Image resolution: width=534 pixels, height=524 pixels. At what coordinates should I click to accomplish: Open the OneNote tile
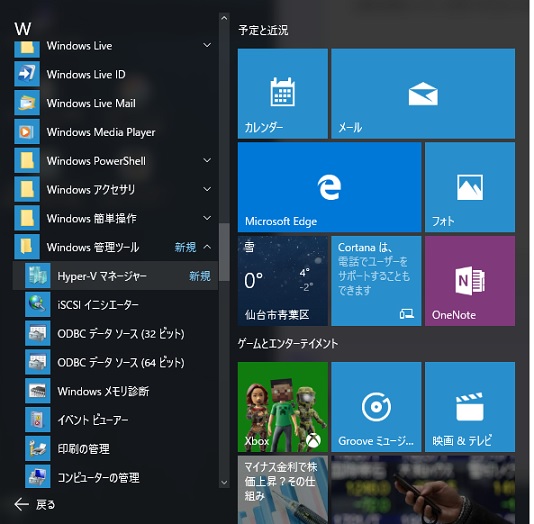470,281
